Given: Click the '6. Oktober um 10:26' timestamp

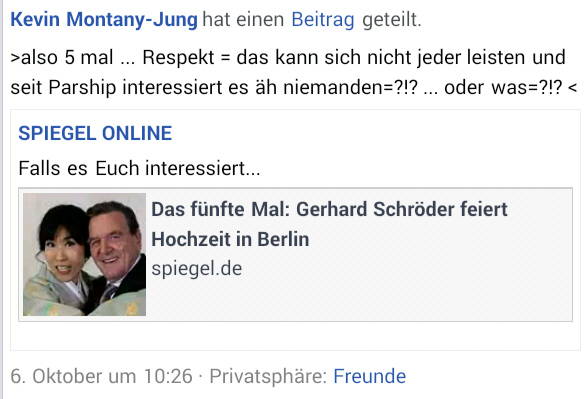Looking at the screenshot, I should 101,376.
